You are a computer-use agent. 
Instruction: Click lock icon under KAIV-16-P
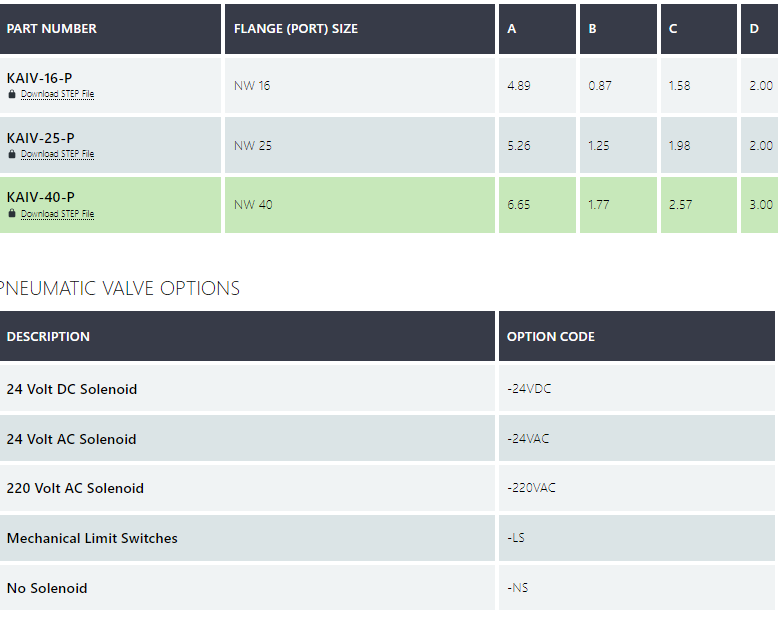click(12, 95)
